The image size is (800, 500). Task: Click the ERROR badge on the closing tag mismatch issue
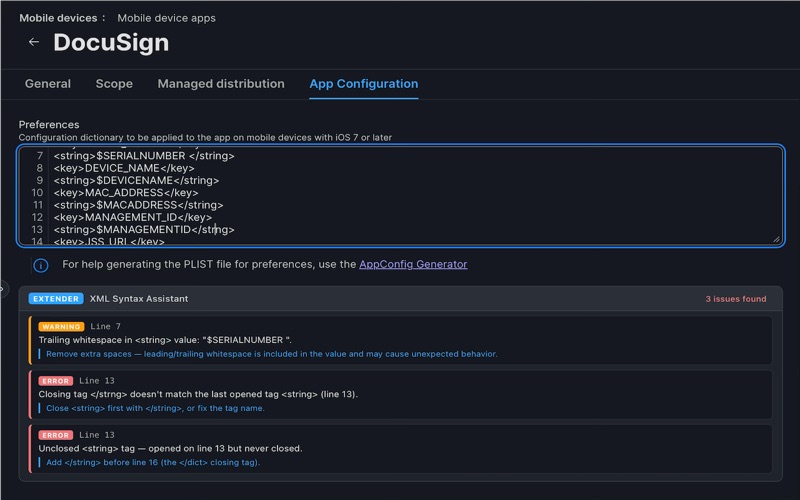pyautogui.click(x=56, y=381)
